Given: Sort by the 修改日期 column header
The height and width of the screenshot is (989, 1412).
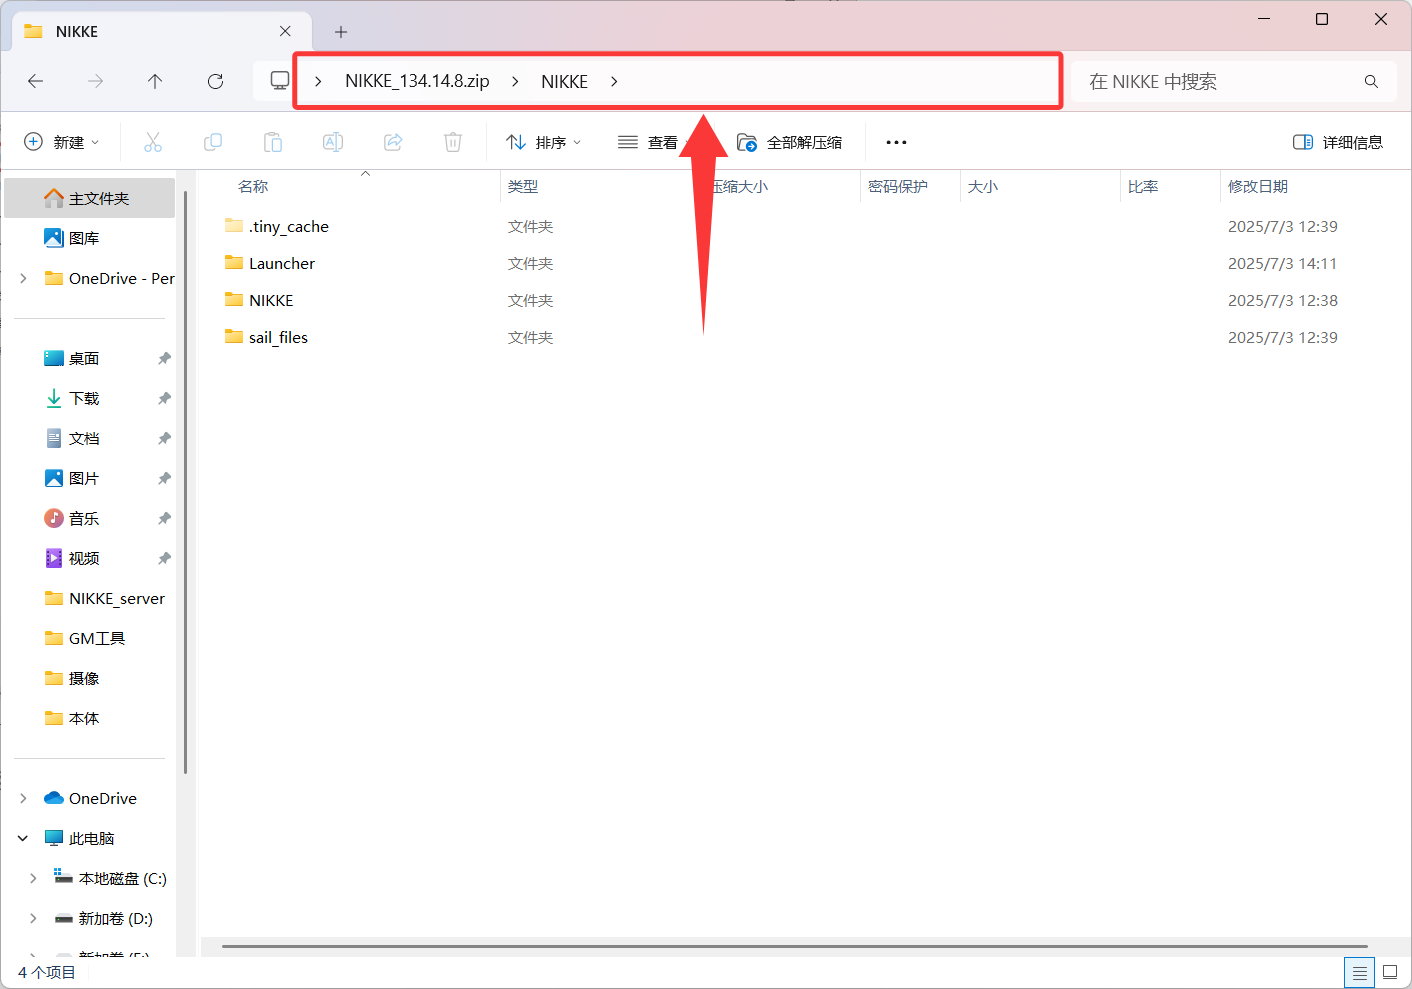Looking at the screenshot, I should tap(1258, 187).
